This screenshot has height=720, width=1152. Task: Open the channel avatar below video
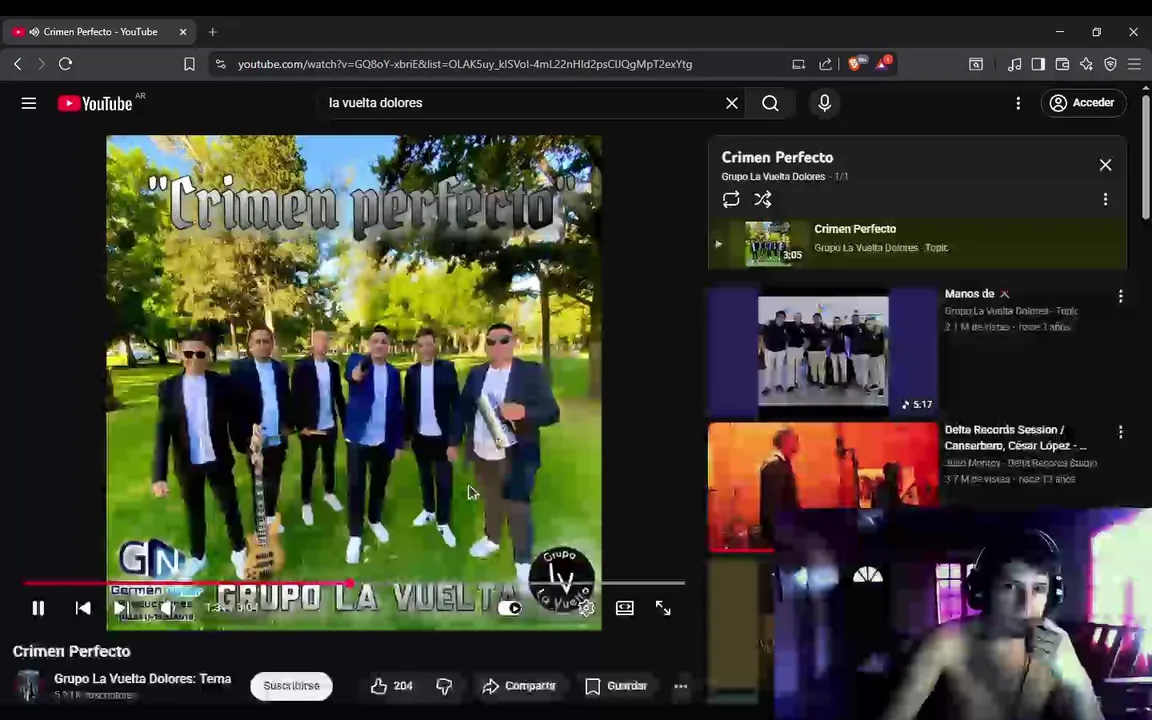pos(29,685)
